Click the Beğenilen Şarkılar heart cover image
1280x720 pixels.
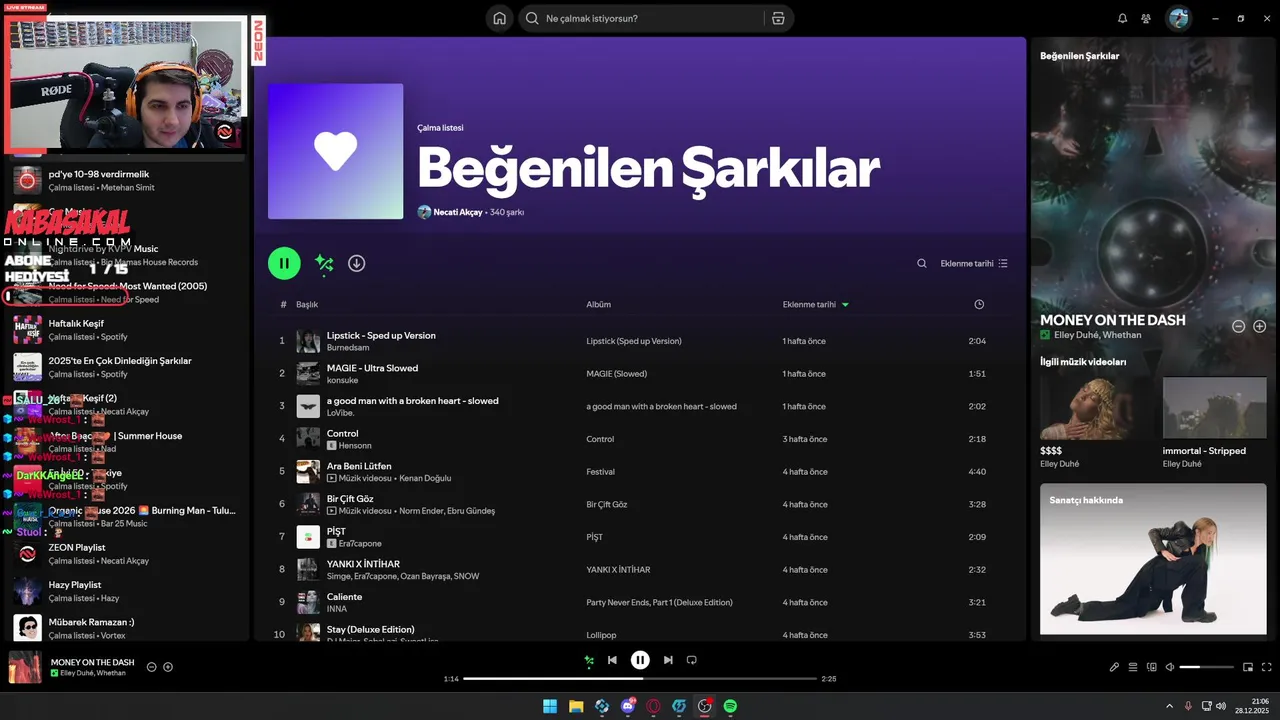335,151
